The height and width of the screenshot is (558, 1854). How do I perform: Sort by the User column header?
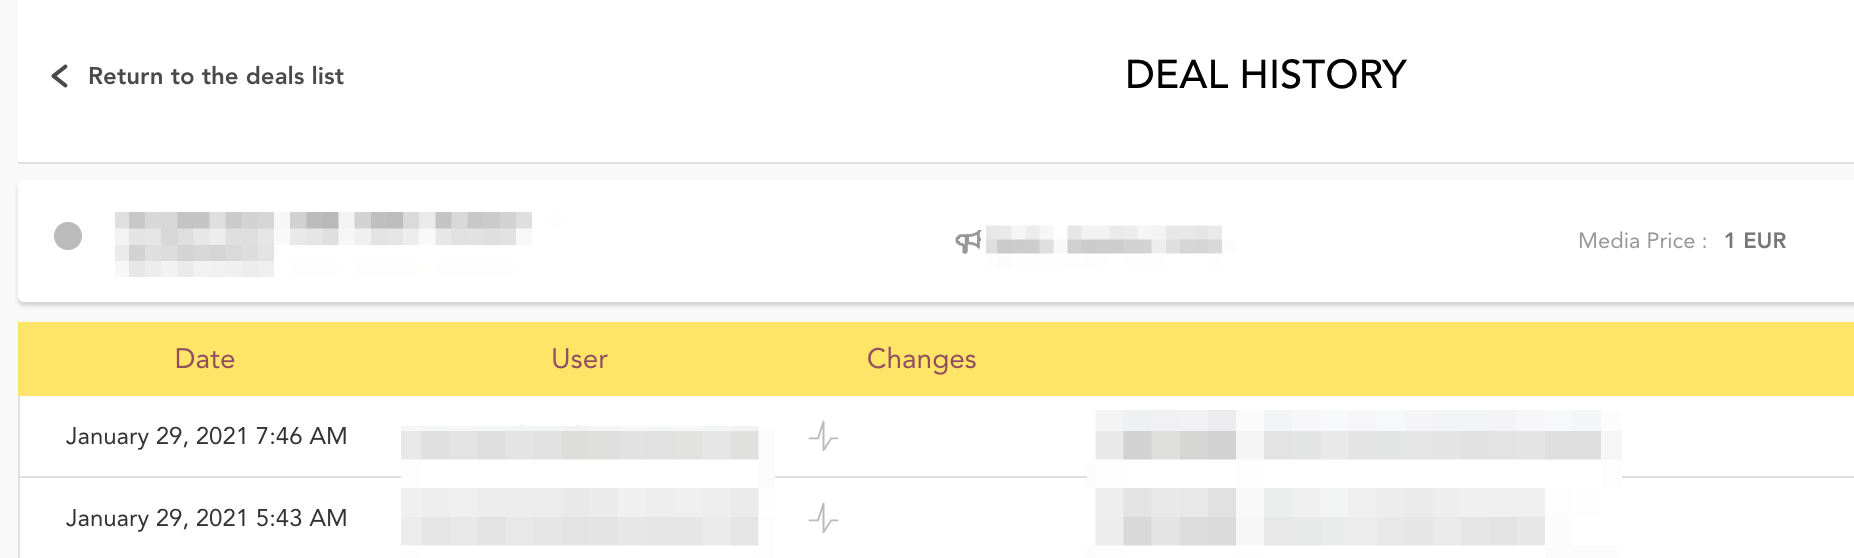[579, 359]
